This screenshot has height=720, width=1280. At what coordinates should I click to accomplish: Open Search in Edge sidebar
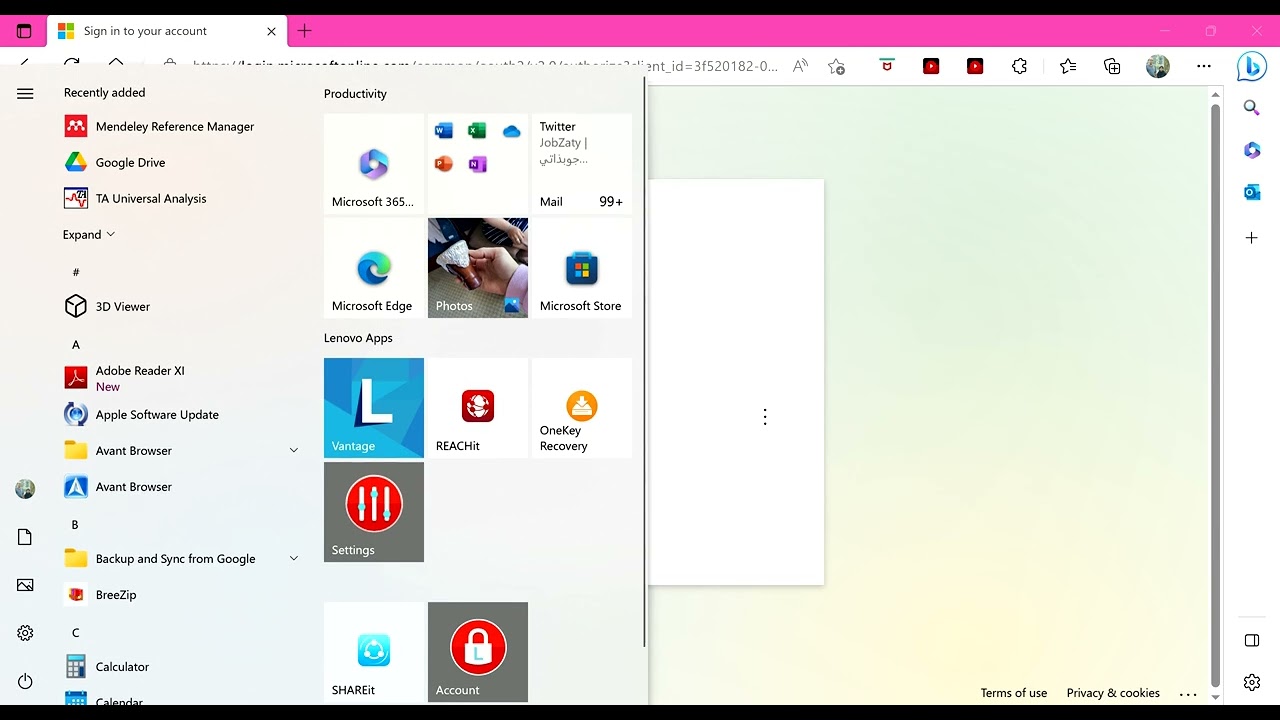(x=1252, y=107)
